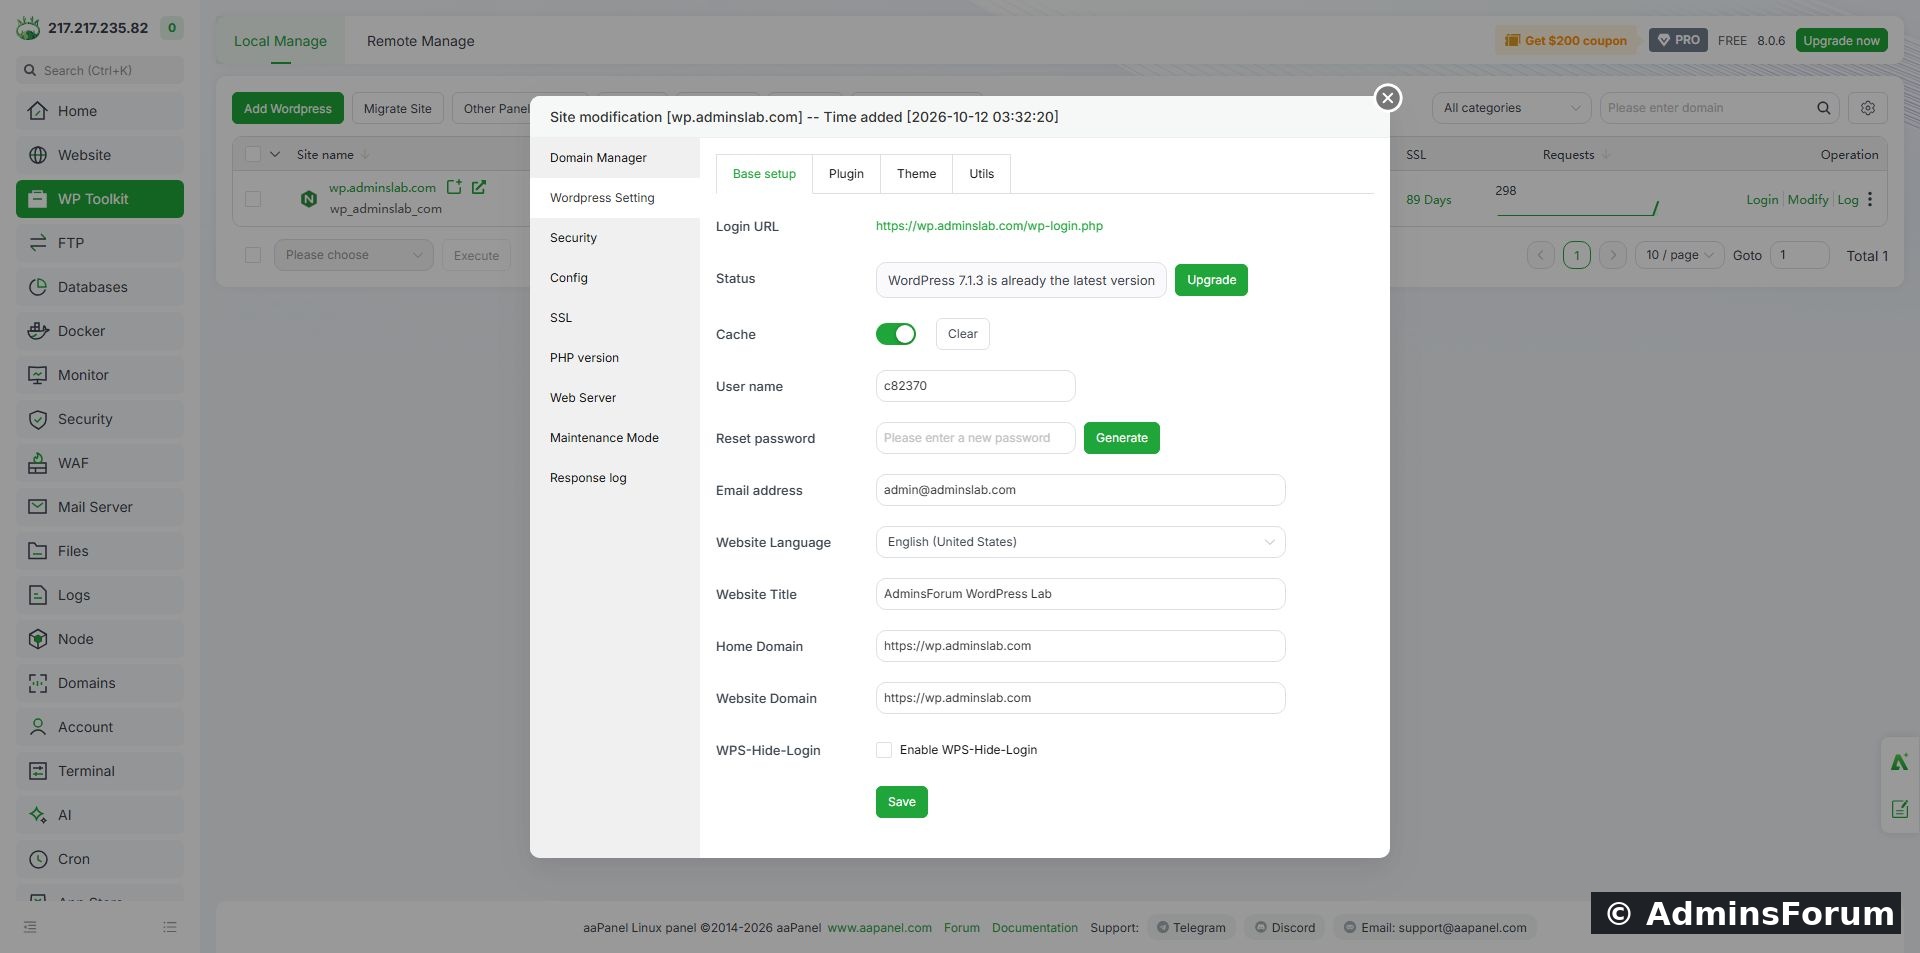Open the Files manager

(x=100, y=551)
